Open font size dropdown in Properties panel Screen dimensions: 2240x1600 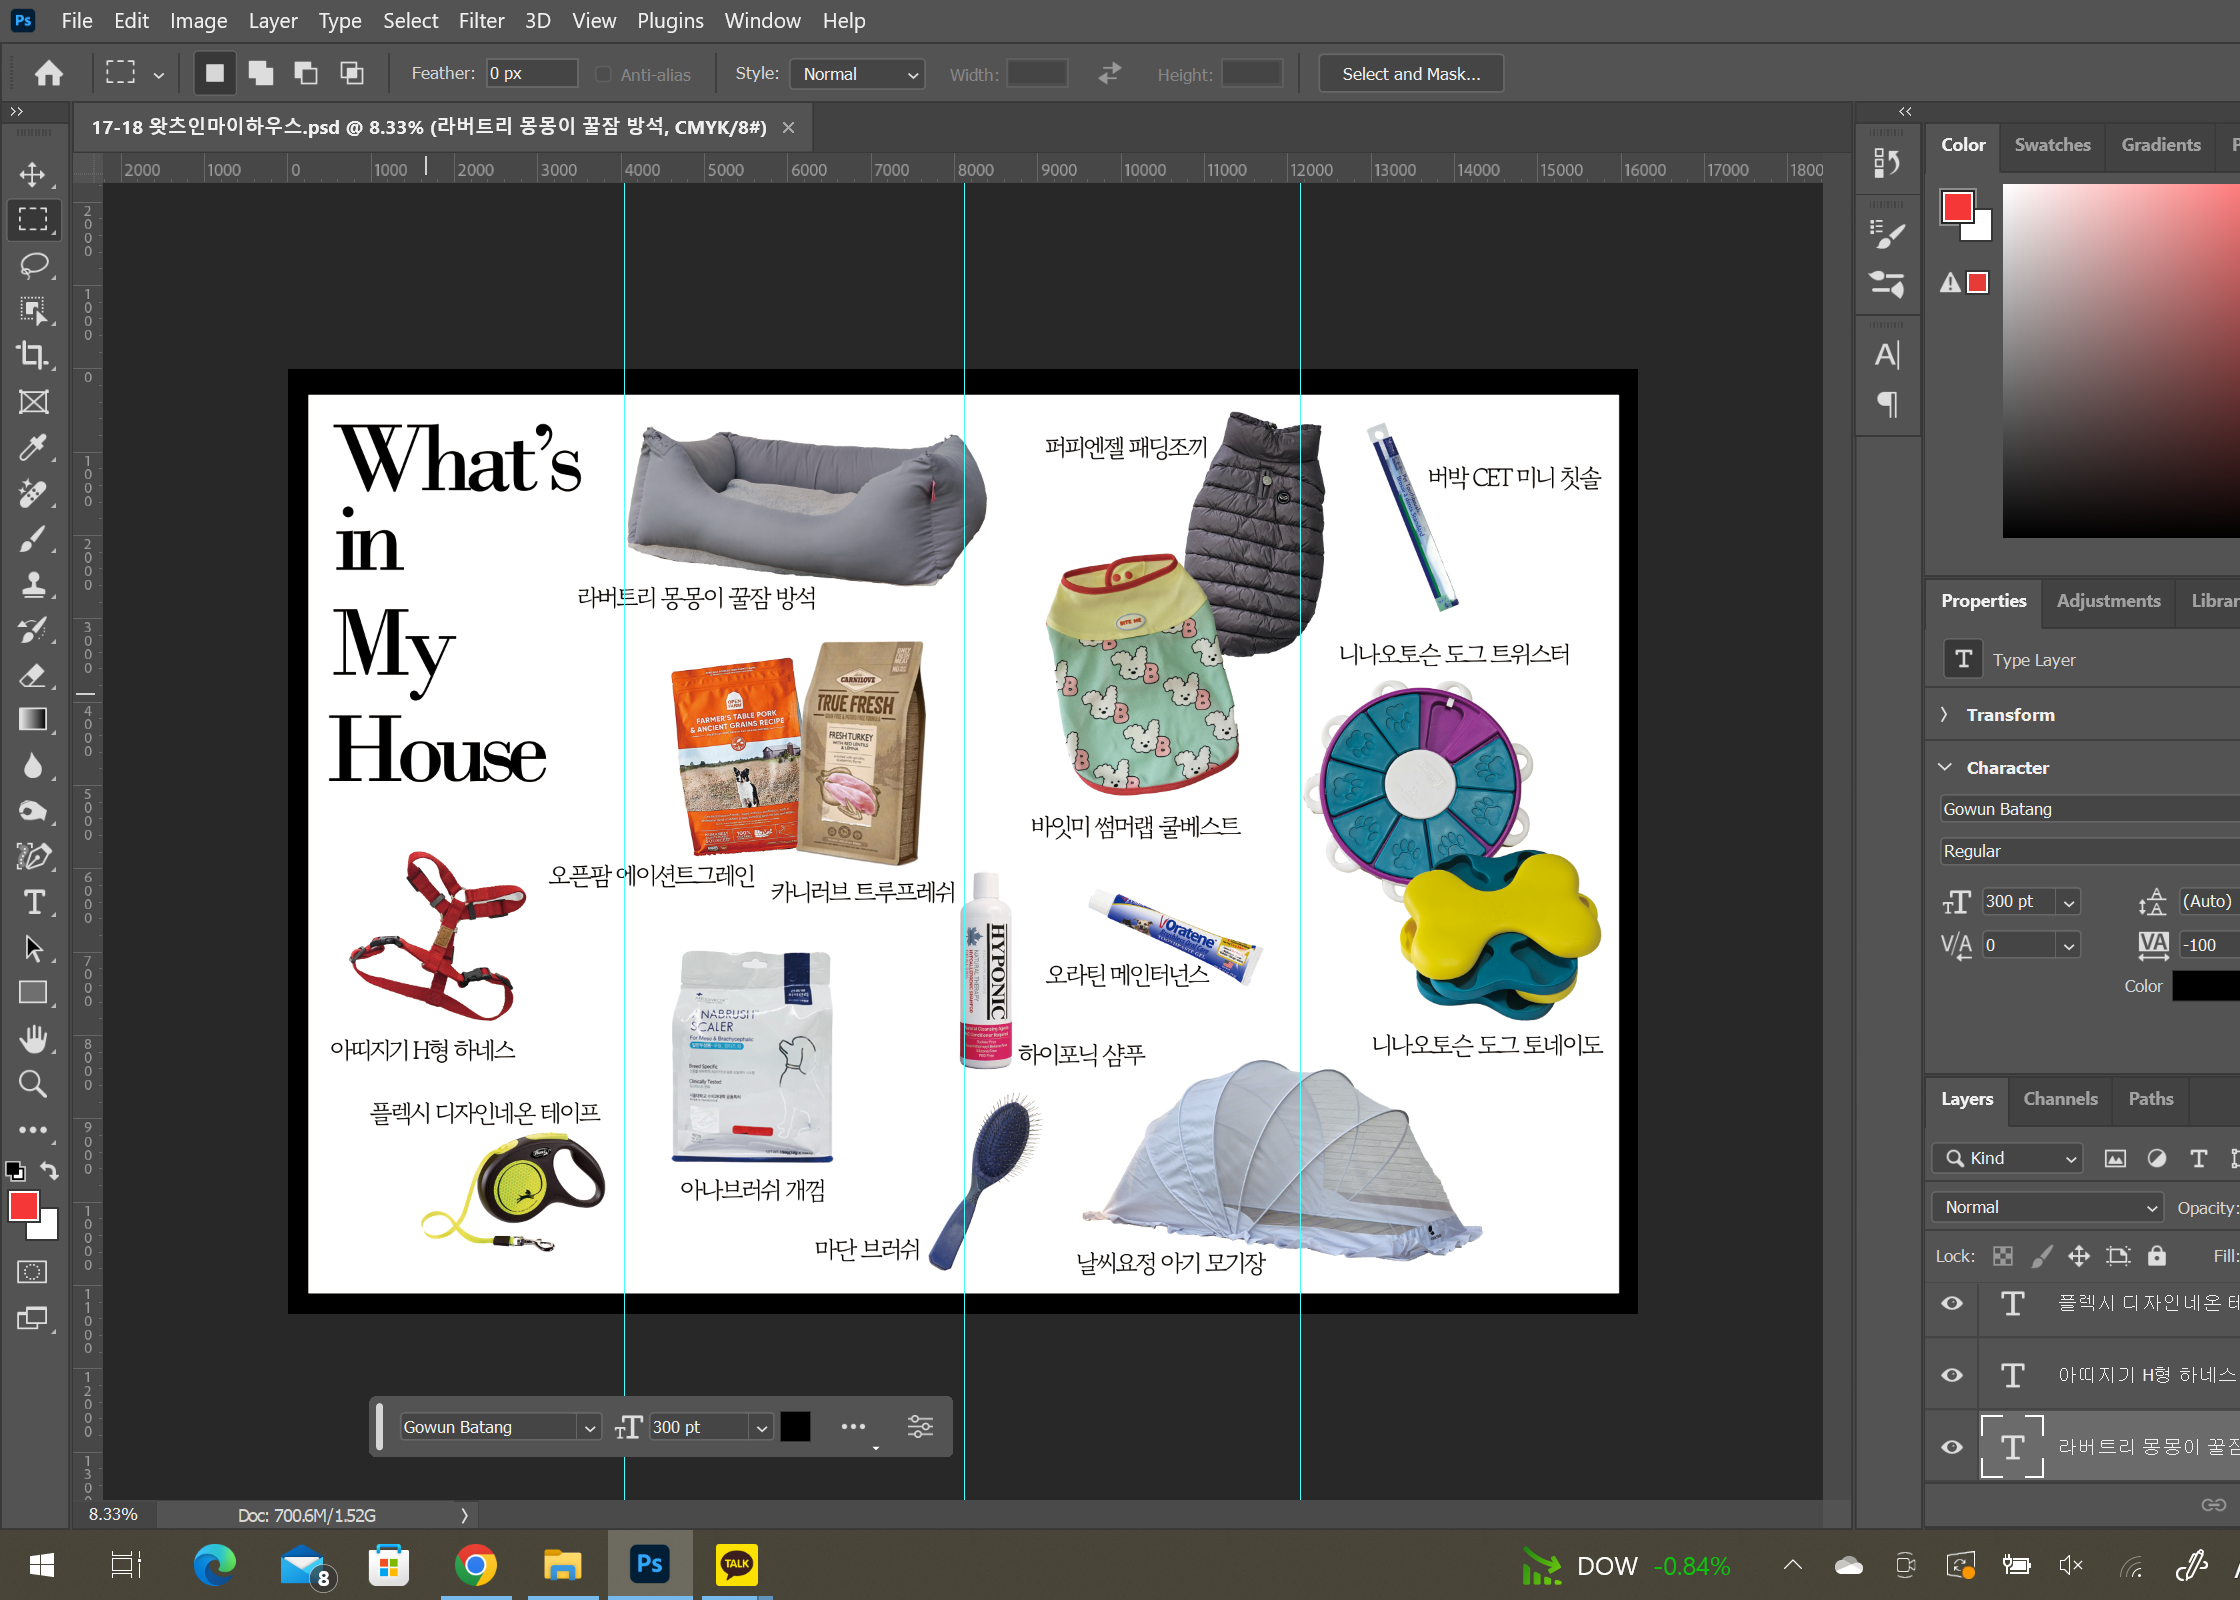2069,902
